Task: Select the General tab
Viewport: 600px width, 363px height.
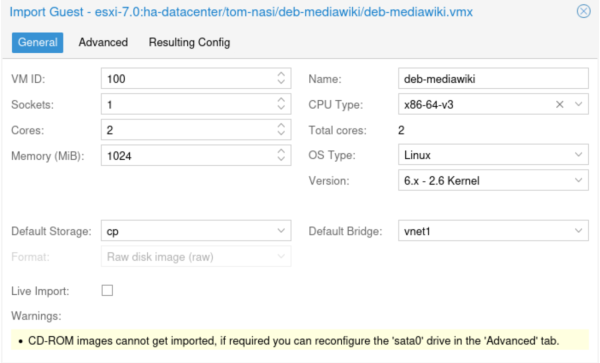Action: (38, 42)
